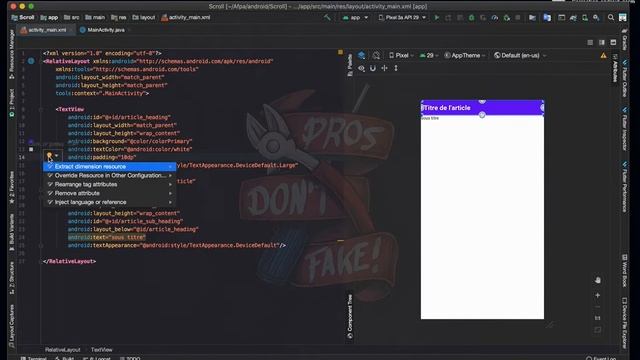The height and width of the screenshot is (360, 640).
Task: Expand the lightbulb dropdown arrow
Action: [56, 156]
